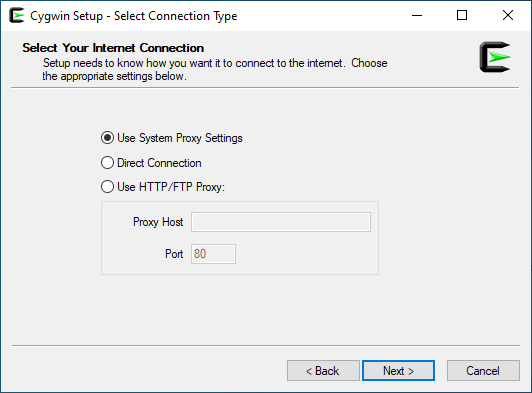
Task: Click the Proxy Host label
Action: (x=158, y=222)
